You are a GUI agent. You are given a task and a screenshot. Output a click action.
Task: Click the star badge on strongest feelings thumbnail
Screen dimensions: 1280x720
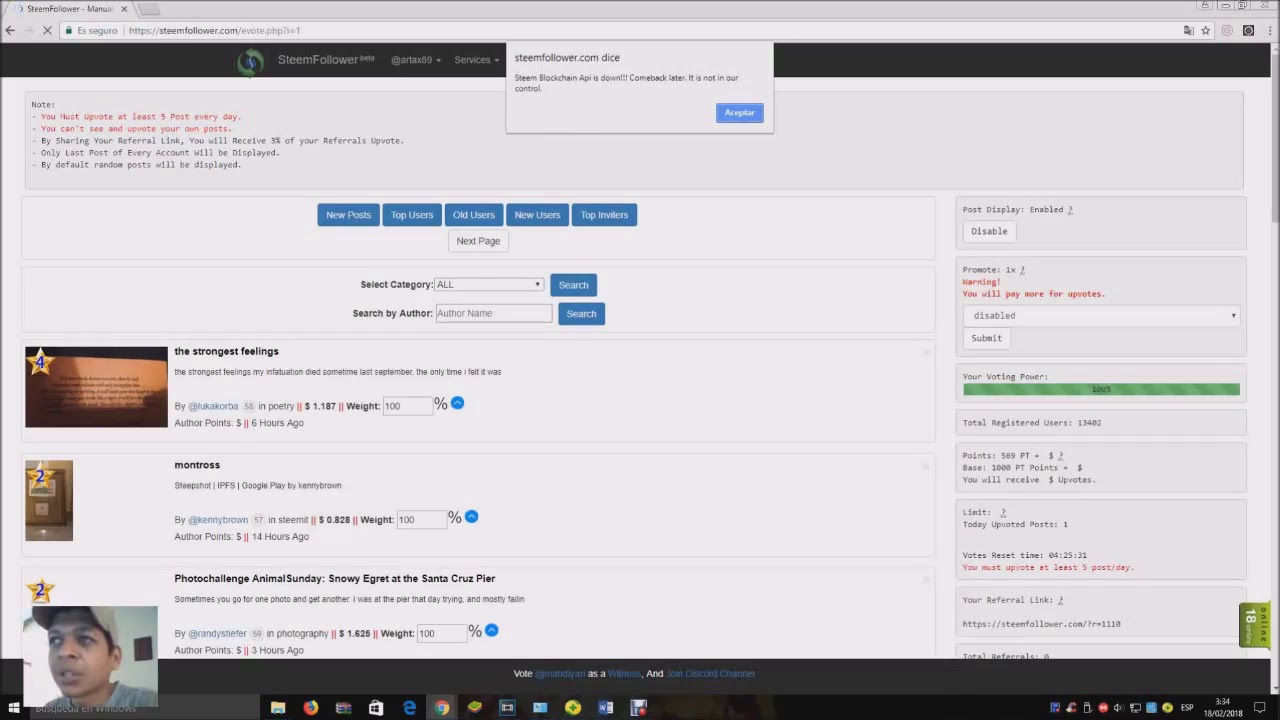(x=40, y=362)
